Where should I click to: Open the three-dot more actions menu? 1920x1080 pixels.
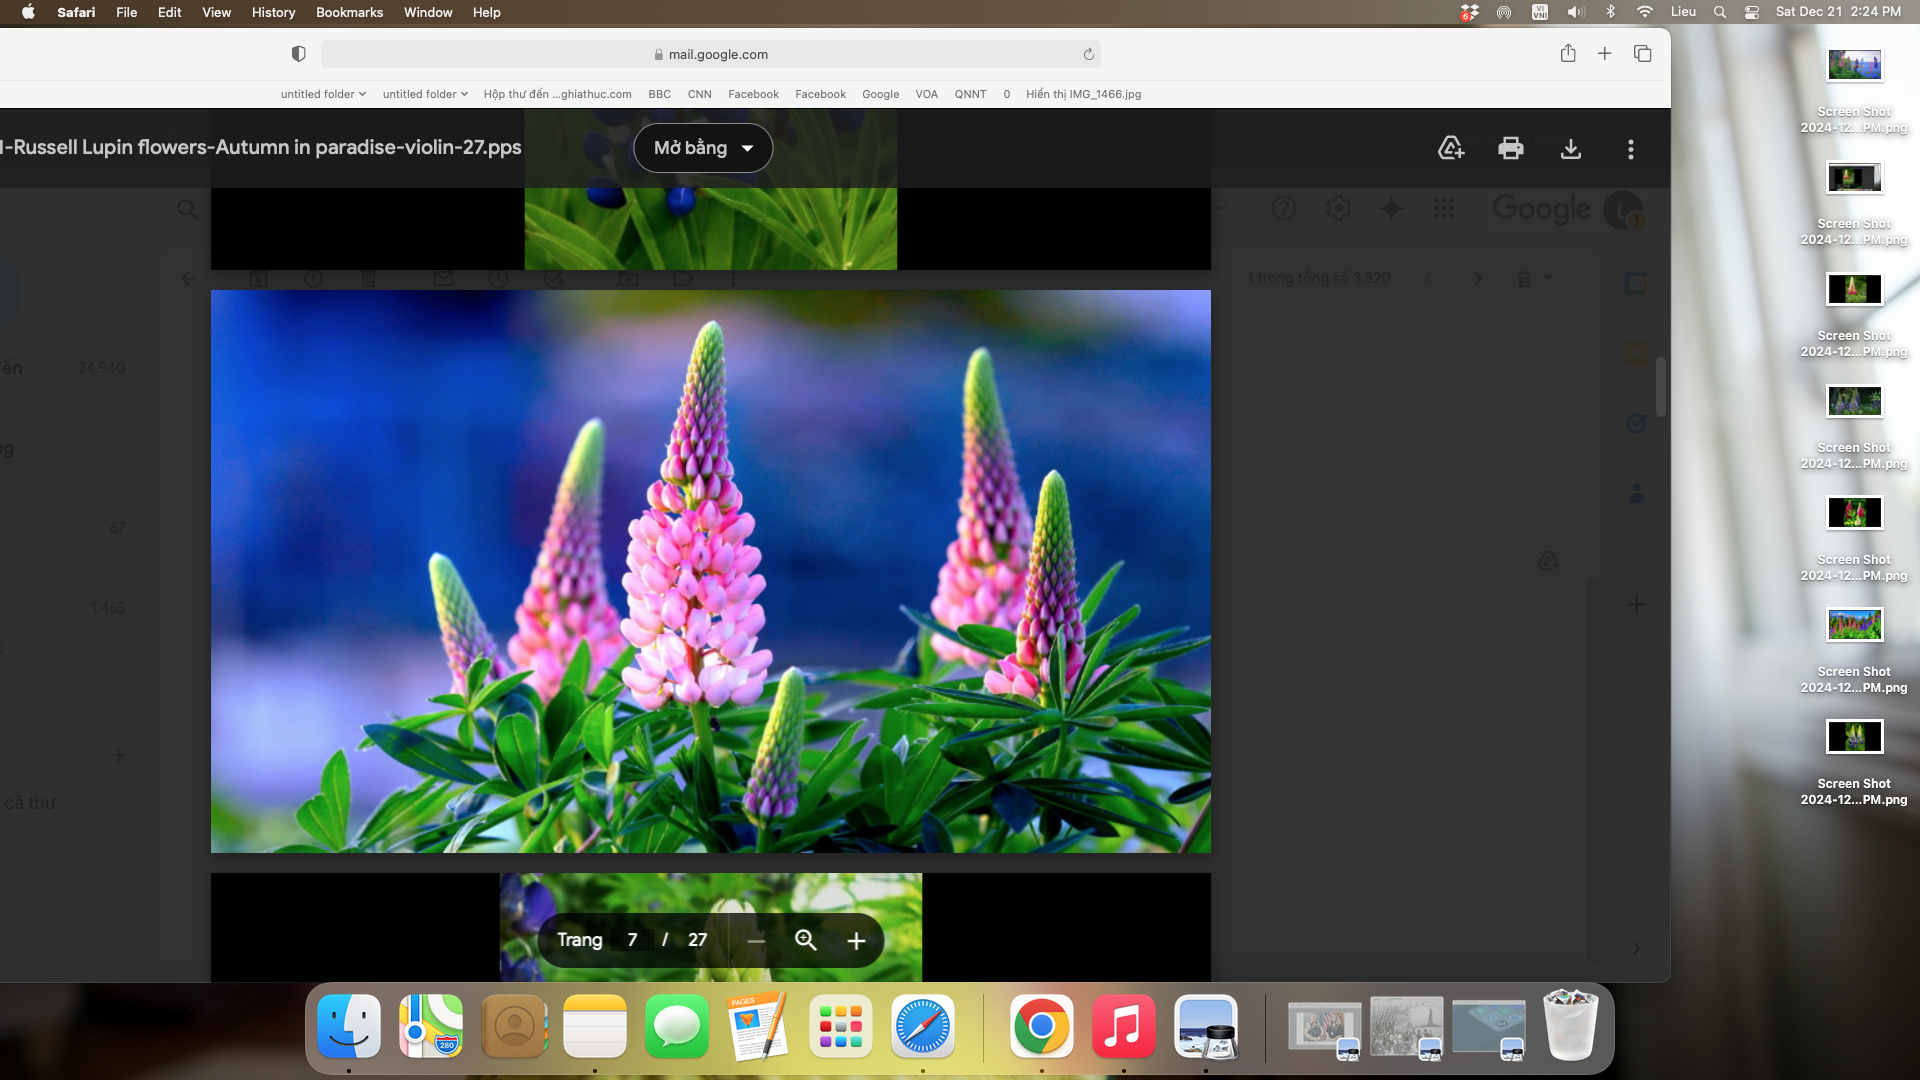[1631, 148]
